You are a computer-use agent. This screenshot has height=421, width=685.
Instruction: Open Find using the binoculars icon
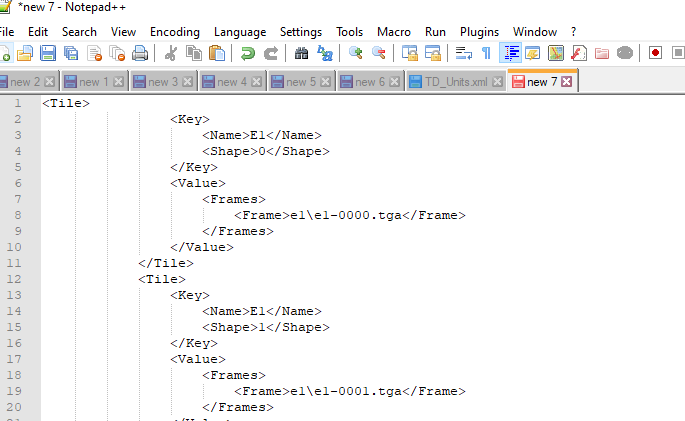click(301, 53)
